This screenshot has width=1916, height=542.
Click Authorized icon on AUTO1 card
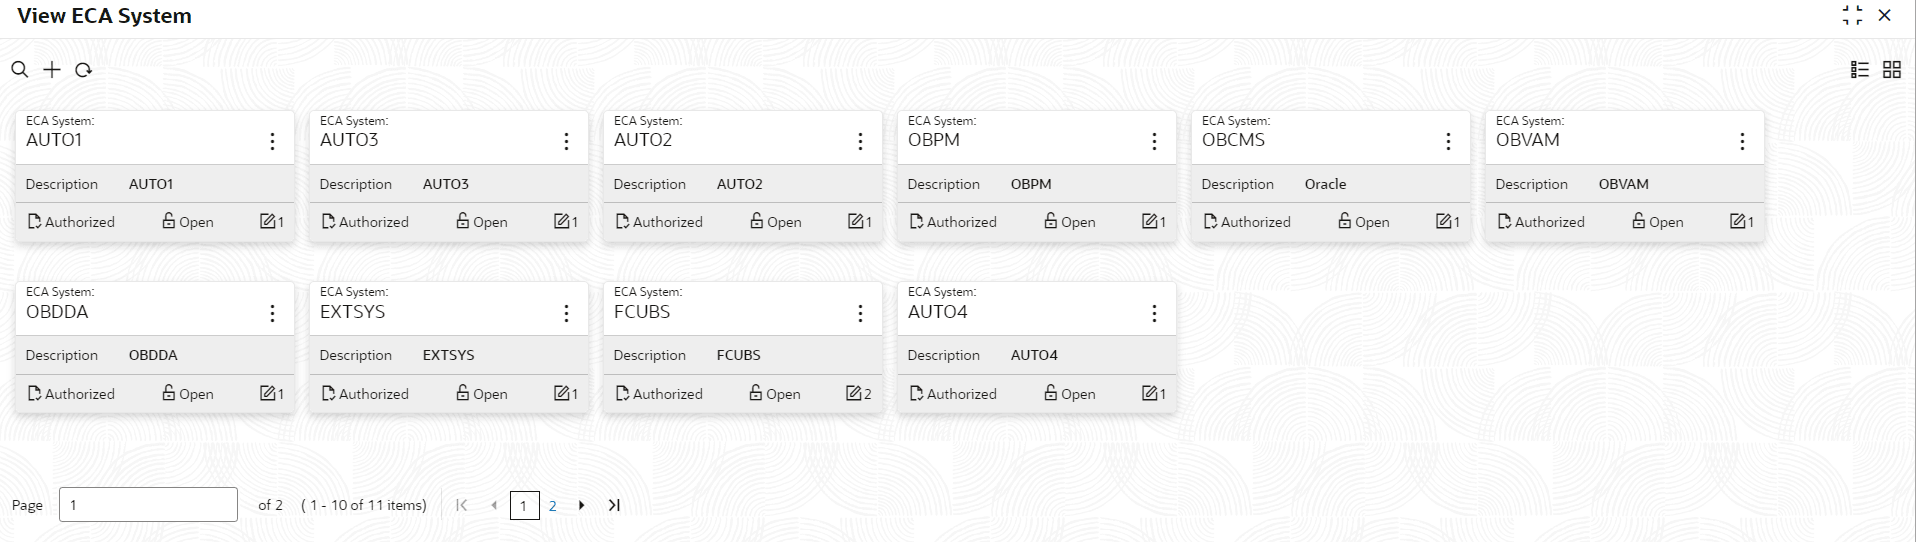(35, 221)
